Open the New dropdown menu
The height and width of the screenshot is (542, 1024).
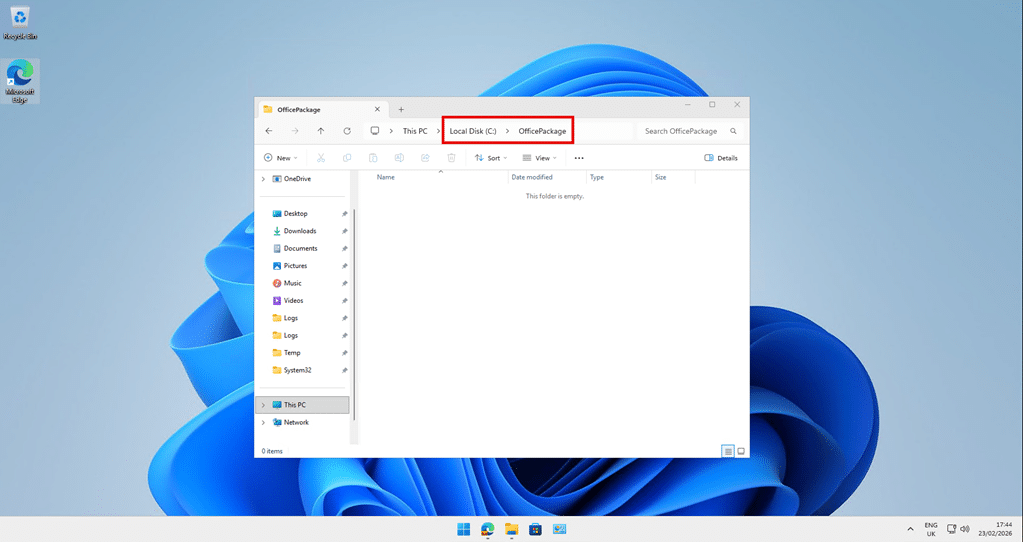point(280,158)
